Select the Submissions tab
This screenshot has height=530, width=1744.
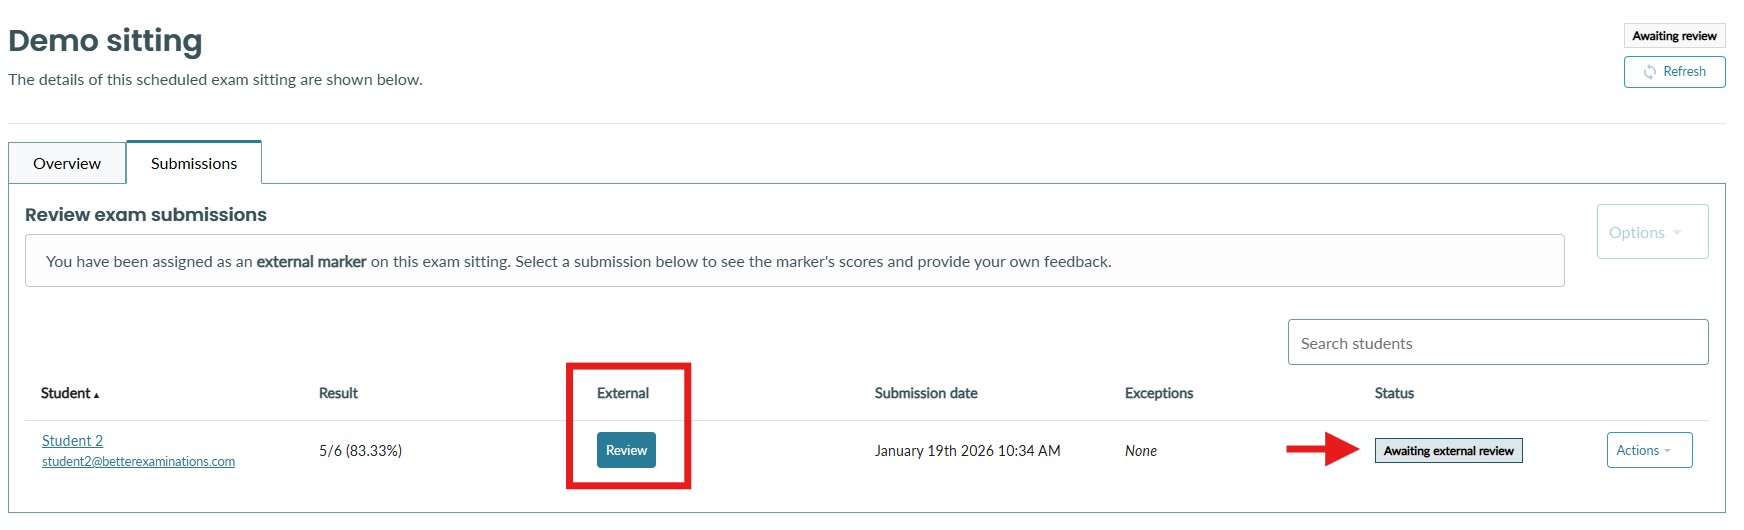pyautogui.click(x=194, y=163)
